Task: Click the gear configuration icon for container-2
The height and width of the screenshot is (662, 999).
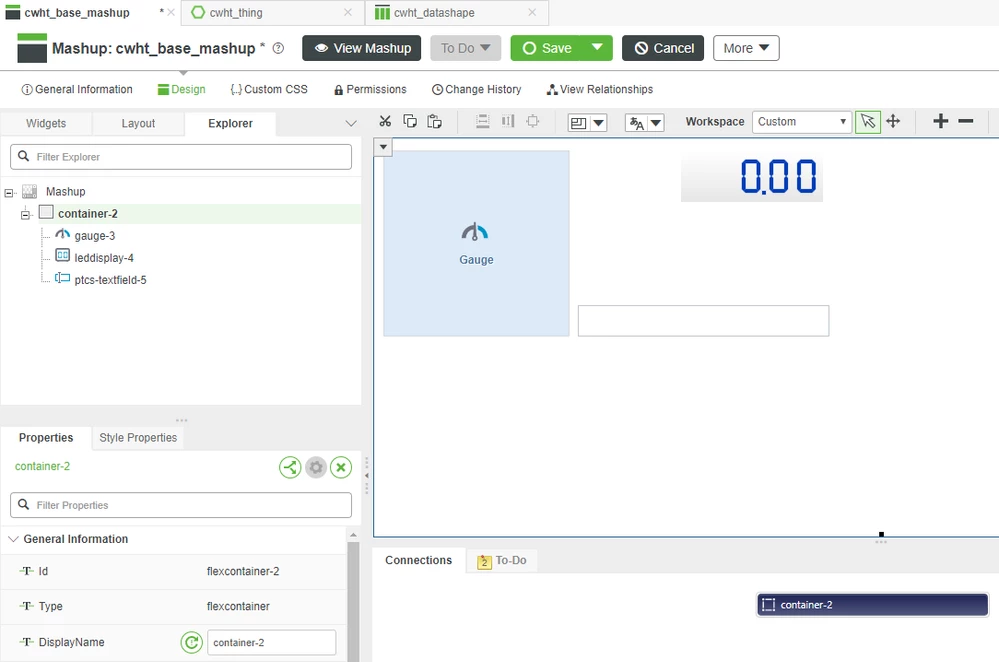Action: pos(315,467)
